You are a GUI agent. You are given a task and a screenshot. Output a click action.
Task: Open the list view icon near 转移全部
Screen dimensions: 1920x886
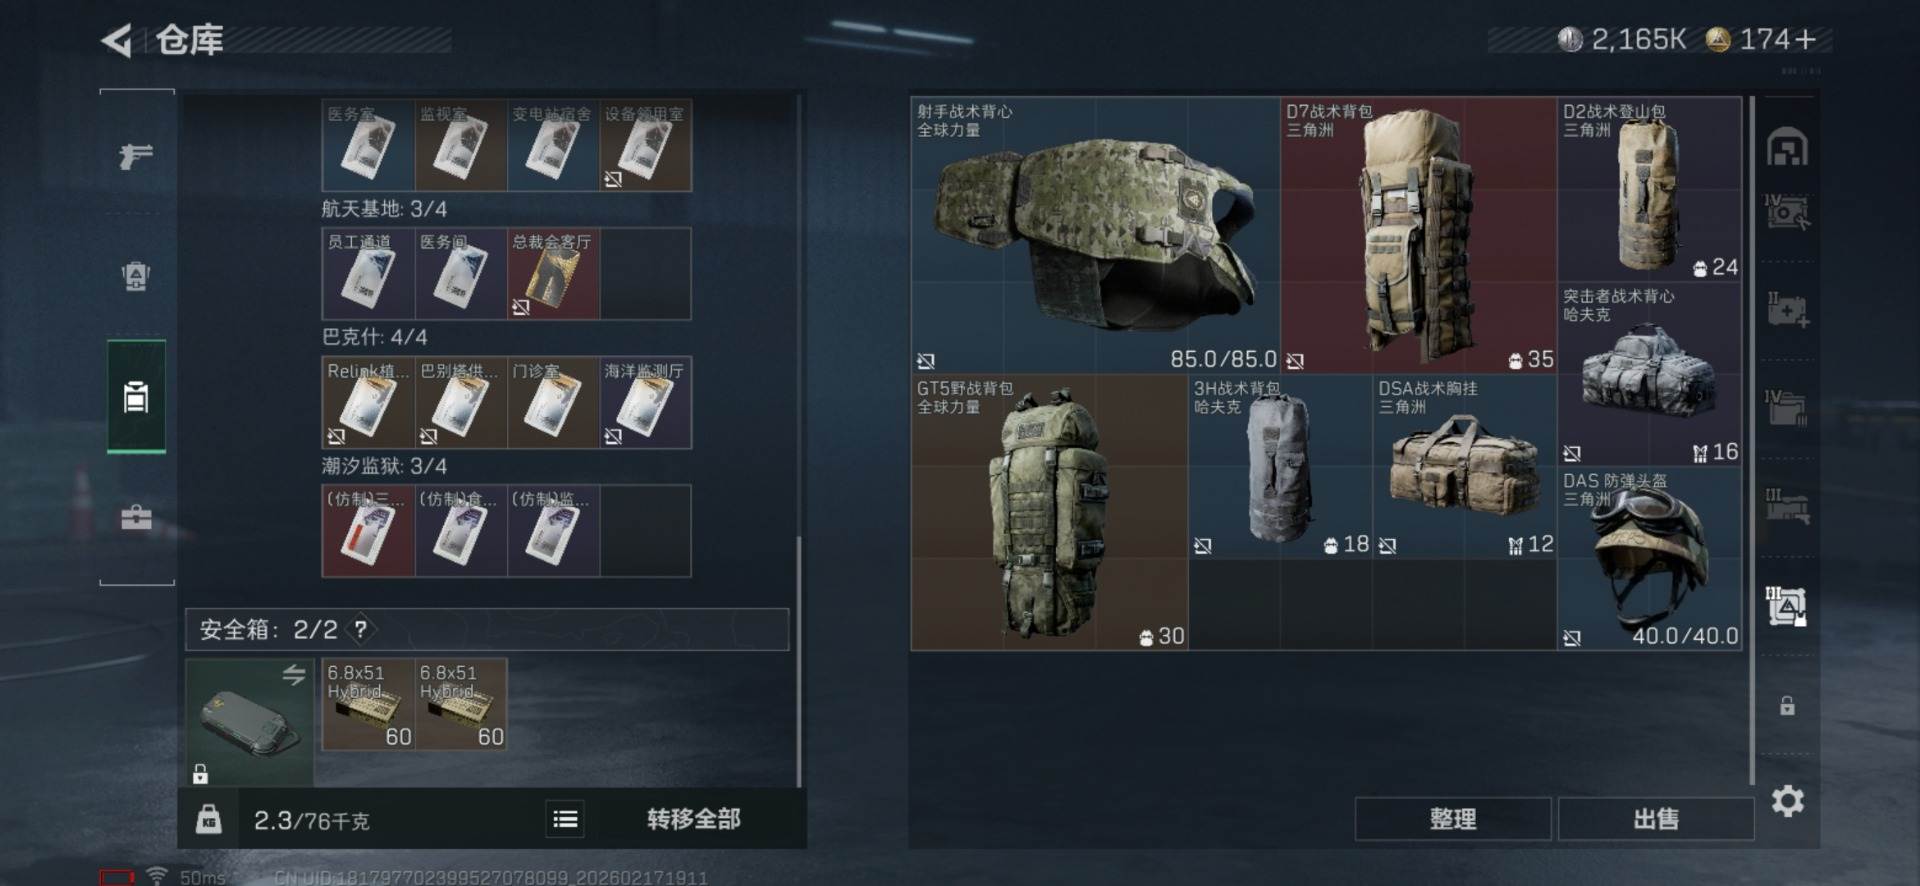click(x=565, y=820)
